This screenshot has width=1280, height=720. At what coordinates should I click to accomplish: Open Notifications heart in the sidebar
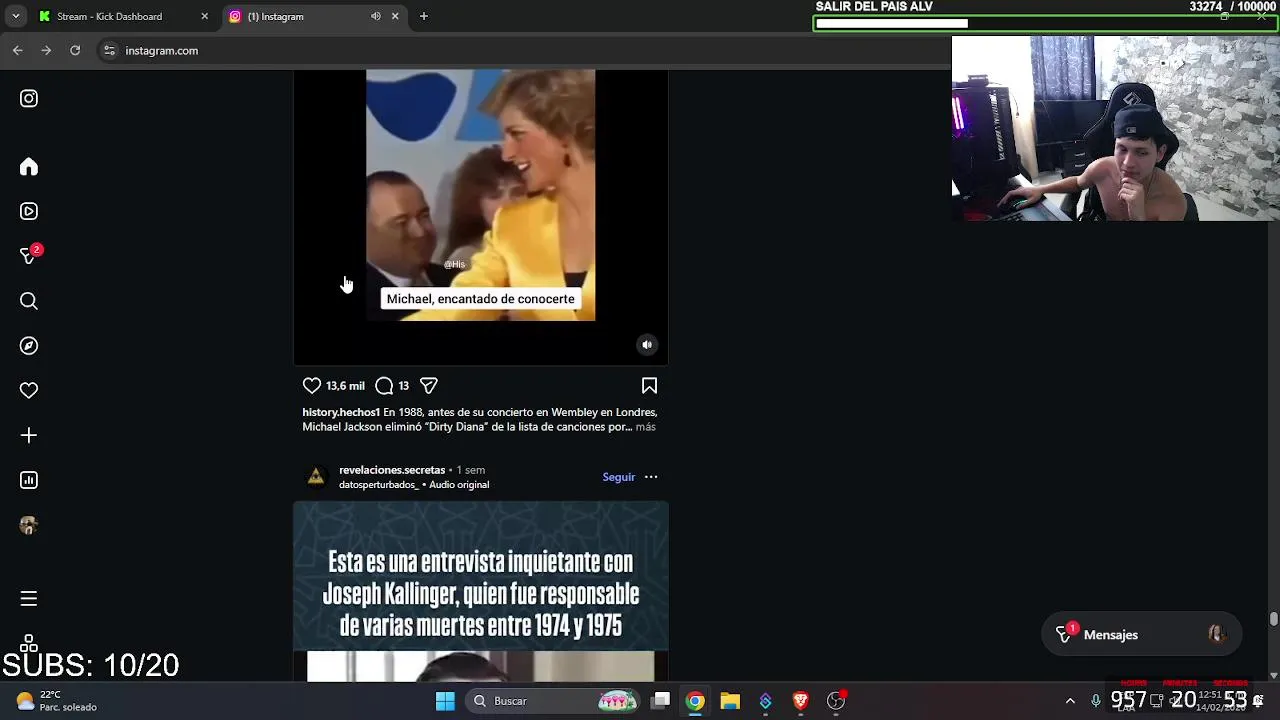click(29, 391)
